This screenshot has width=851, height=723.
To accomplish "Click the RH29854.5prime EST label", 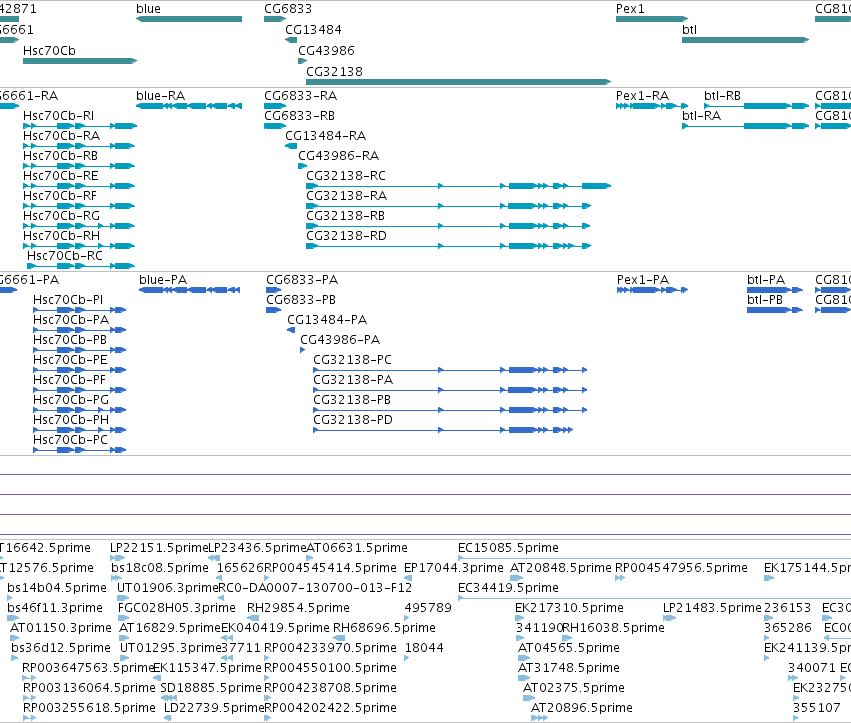I will coord(298,608).
